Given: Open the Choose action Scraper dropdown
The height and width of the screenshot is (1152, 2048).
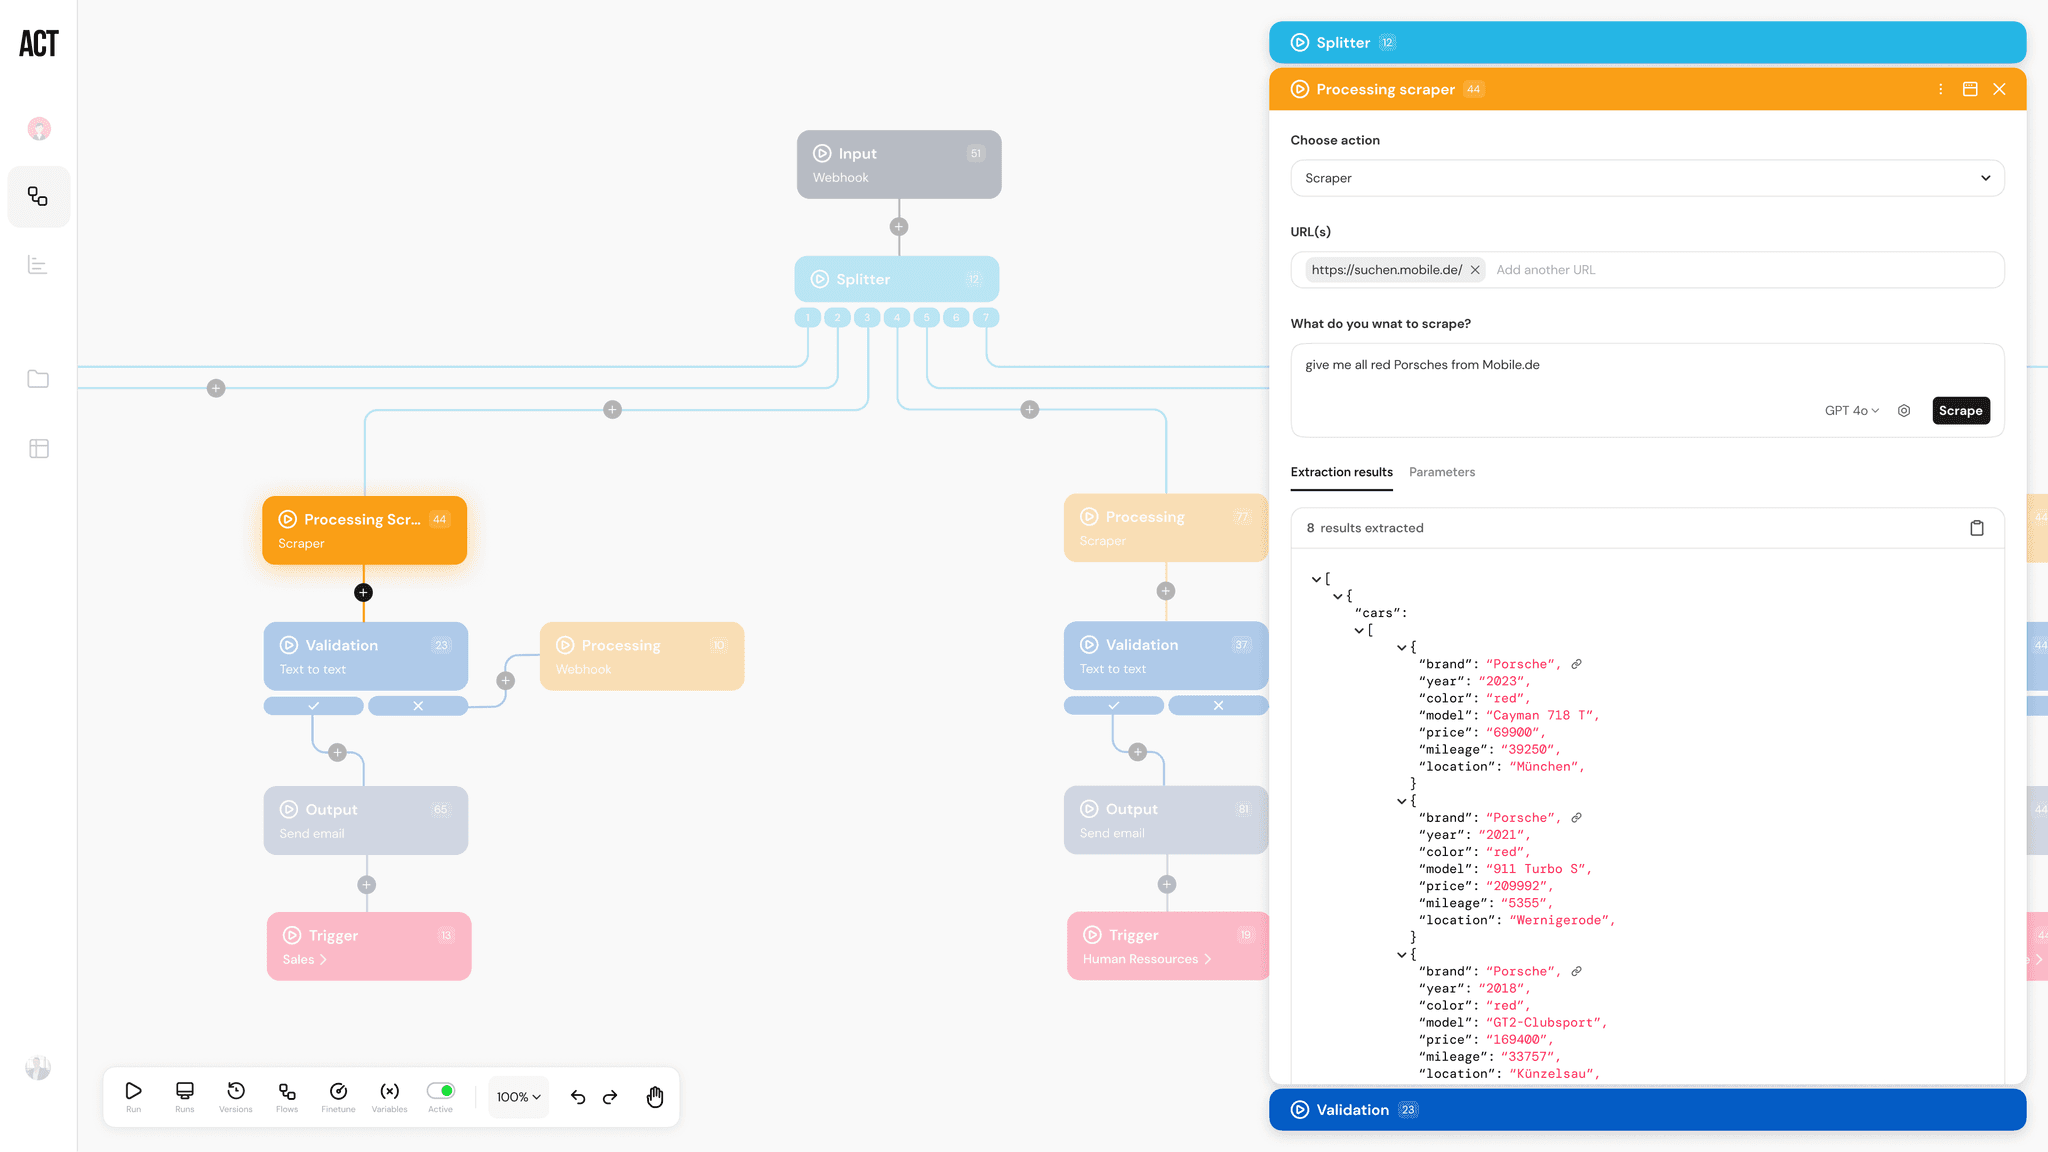Looking at the screenshot, I should [1647, 178].
